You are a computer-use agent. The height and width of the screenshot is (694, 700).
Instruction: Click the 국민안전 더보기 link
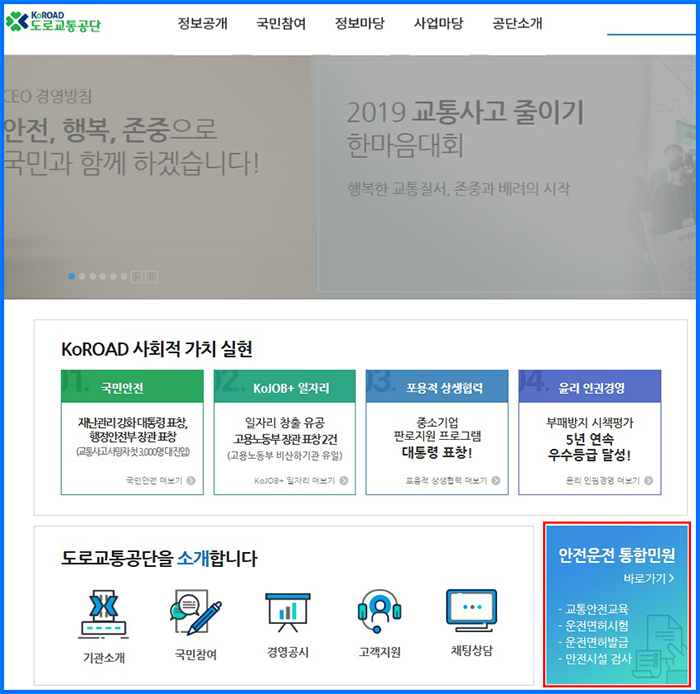coord(154,480)
